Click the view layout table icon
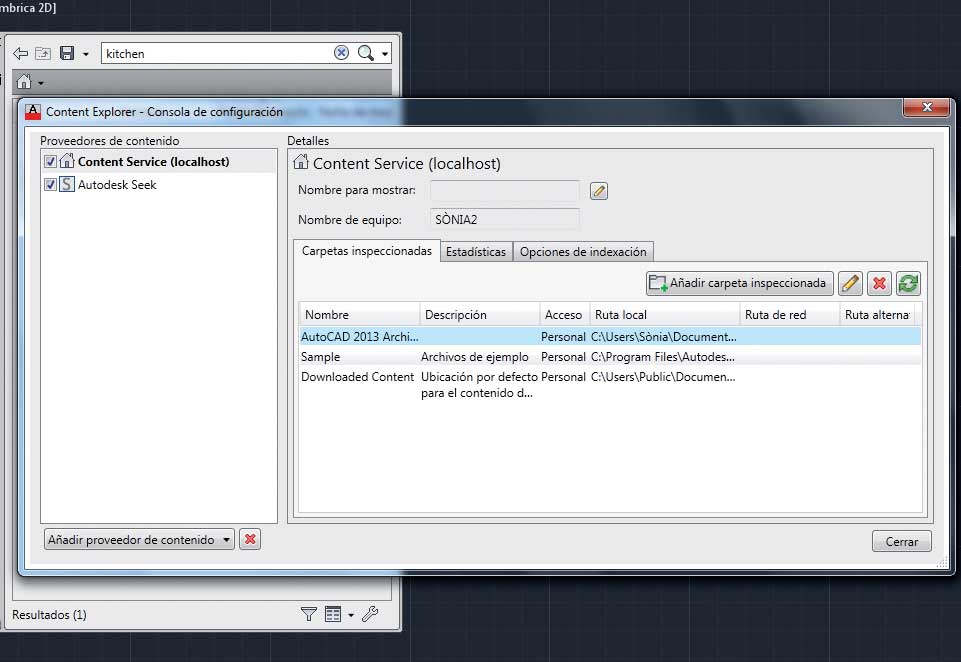The height and width of the screenshot is (662, 961). 333,614
